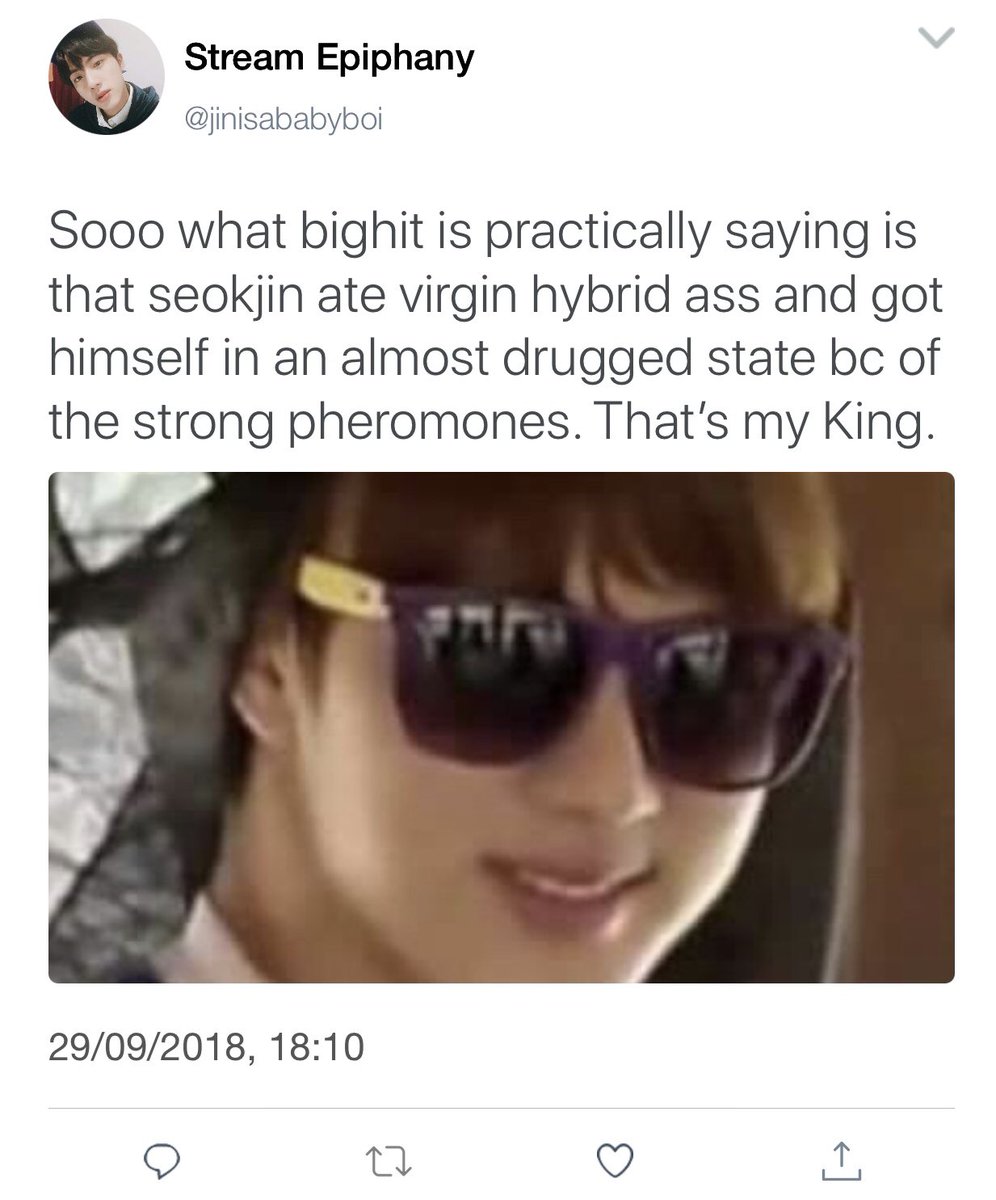The width and height of the screenshot is (996, 1200).
Task: Expand tweet options with the top-right chevron
Action: [x=935, y=39]
